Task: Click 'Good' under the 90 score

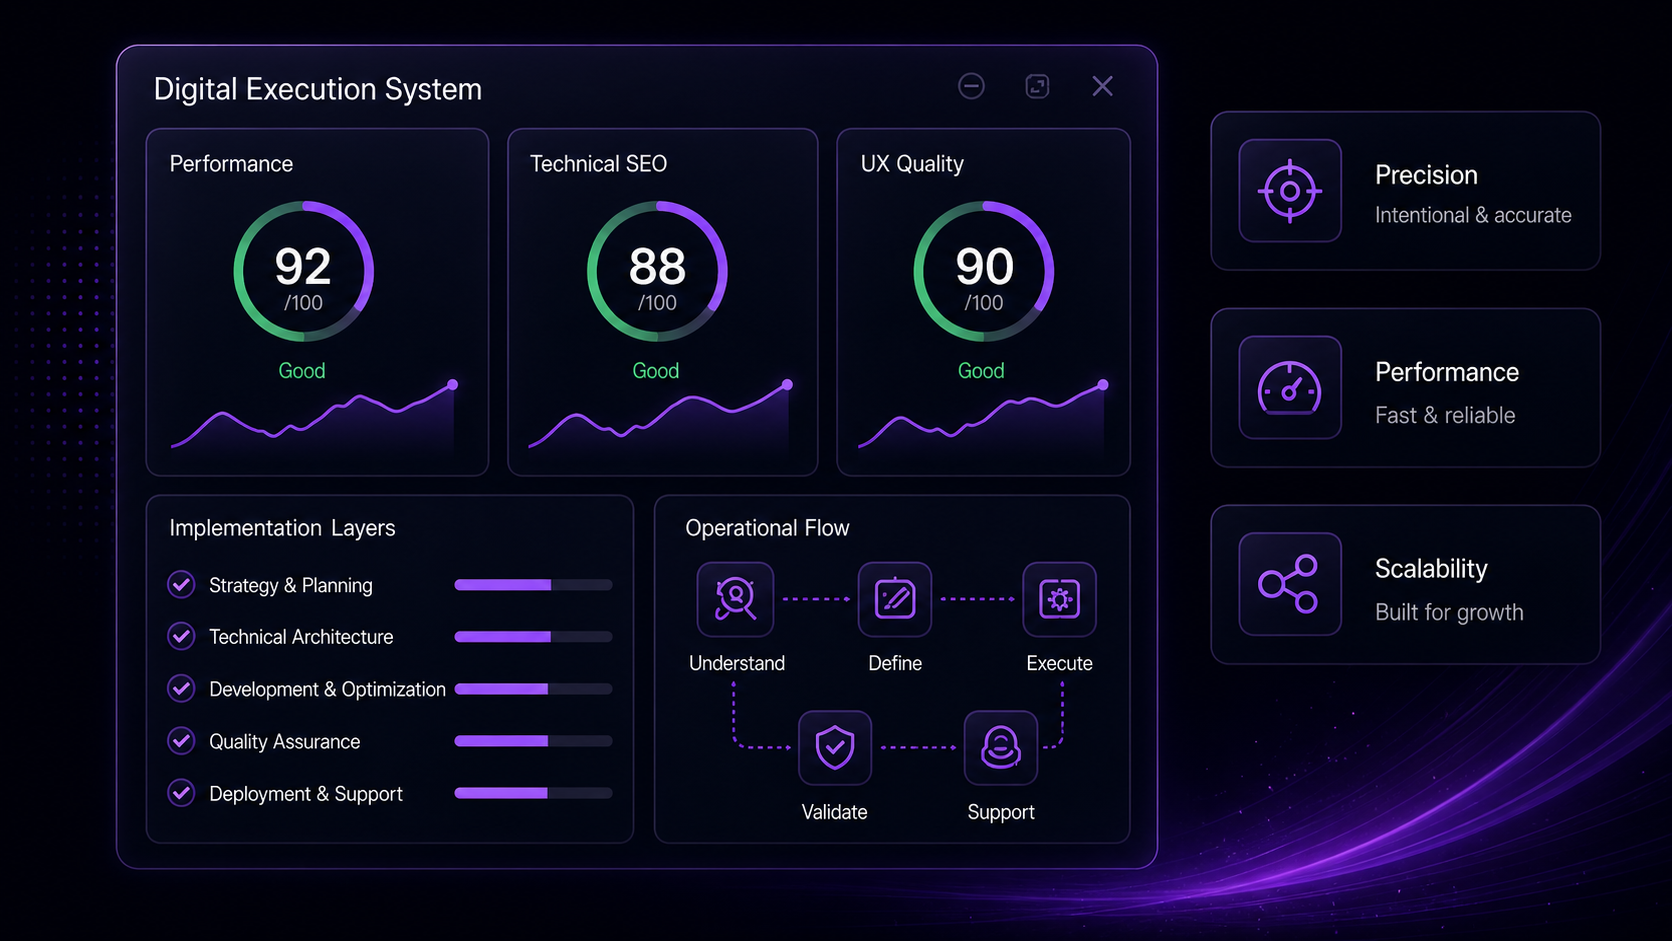Action: [981, 371]
